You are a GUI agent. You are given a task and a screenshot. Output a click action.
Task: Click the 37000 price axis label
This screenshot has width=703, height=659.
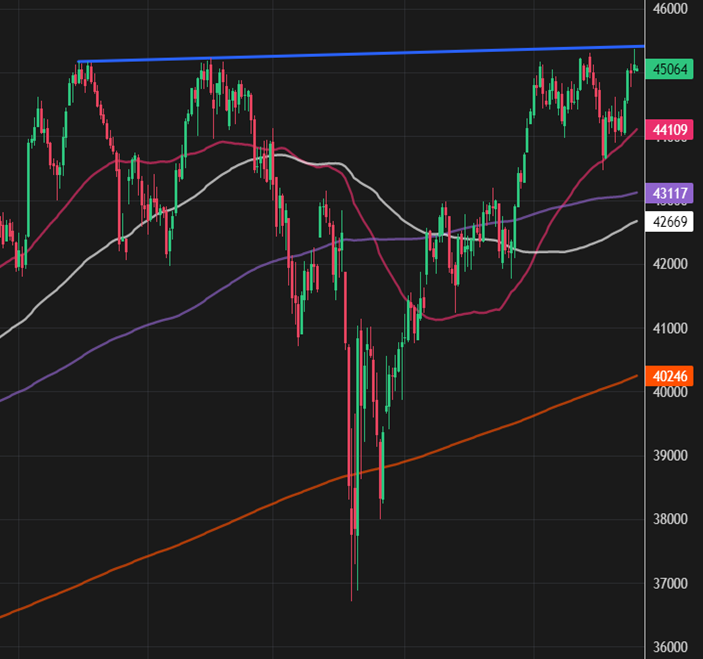pos(671,584)
